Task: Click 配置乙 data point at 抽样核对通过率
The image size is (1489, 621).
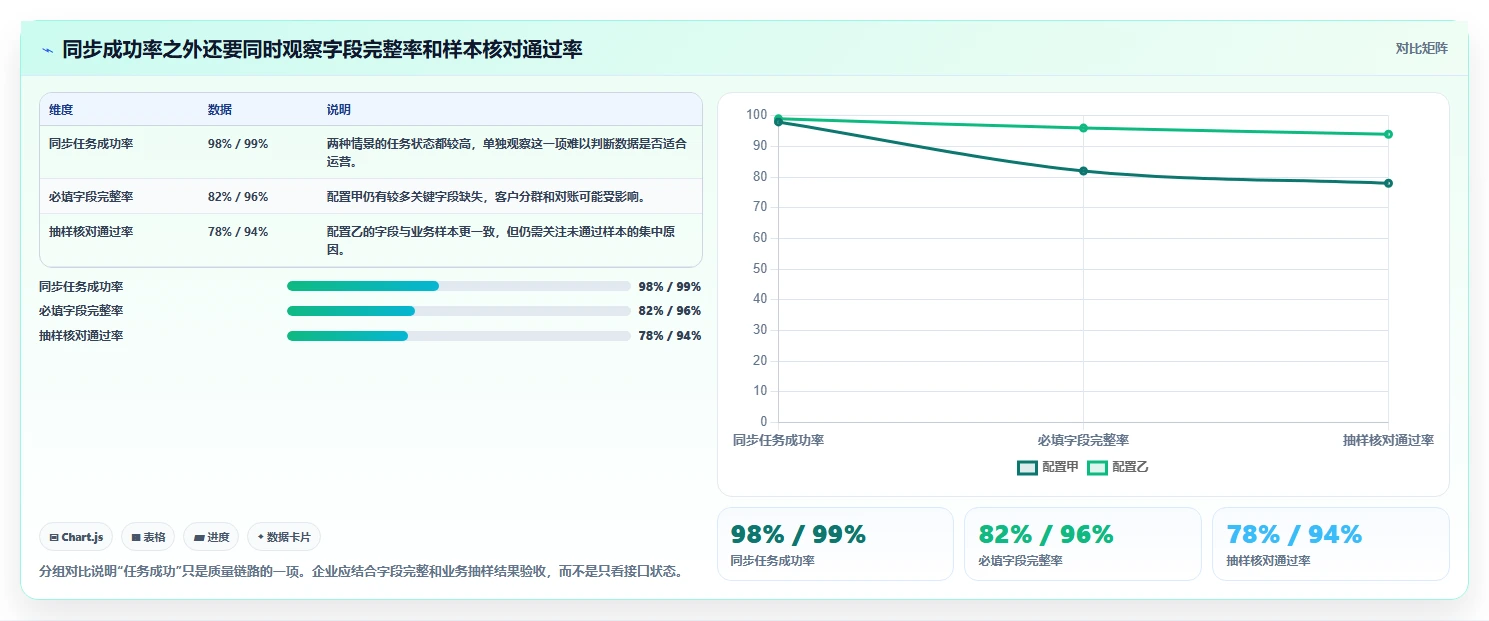Action: click(1389, 134)
